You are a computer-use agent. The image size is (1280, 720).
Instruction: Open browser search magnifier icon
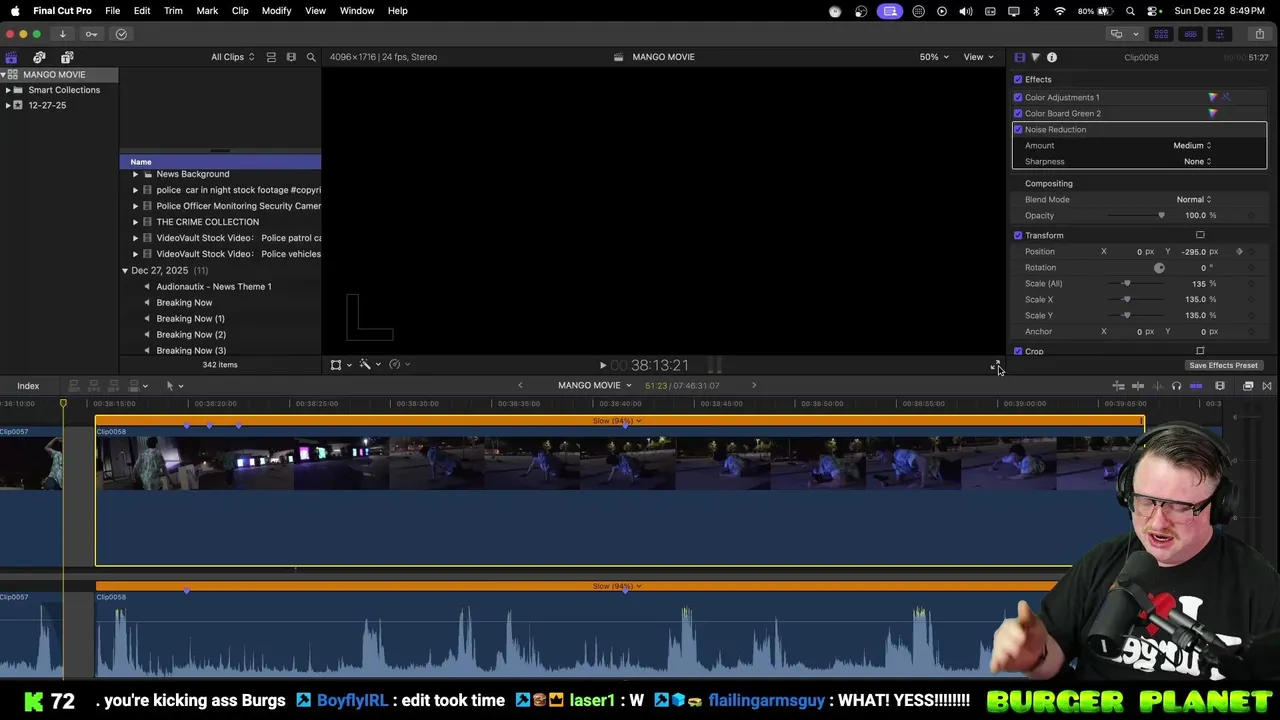coord(311,57)
